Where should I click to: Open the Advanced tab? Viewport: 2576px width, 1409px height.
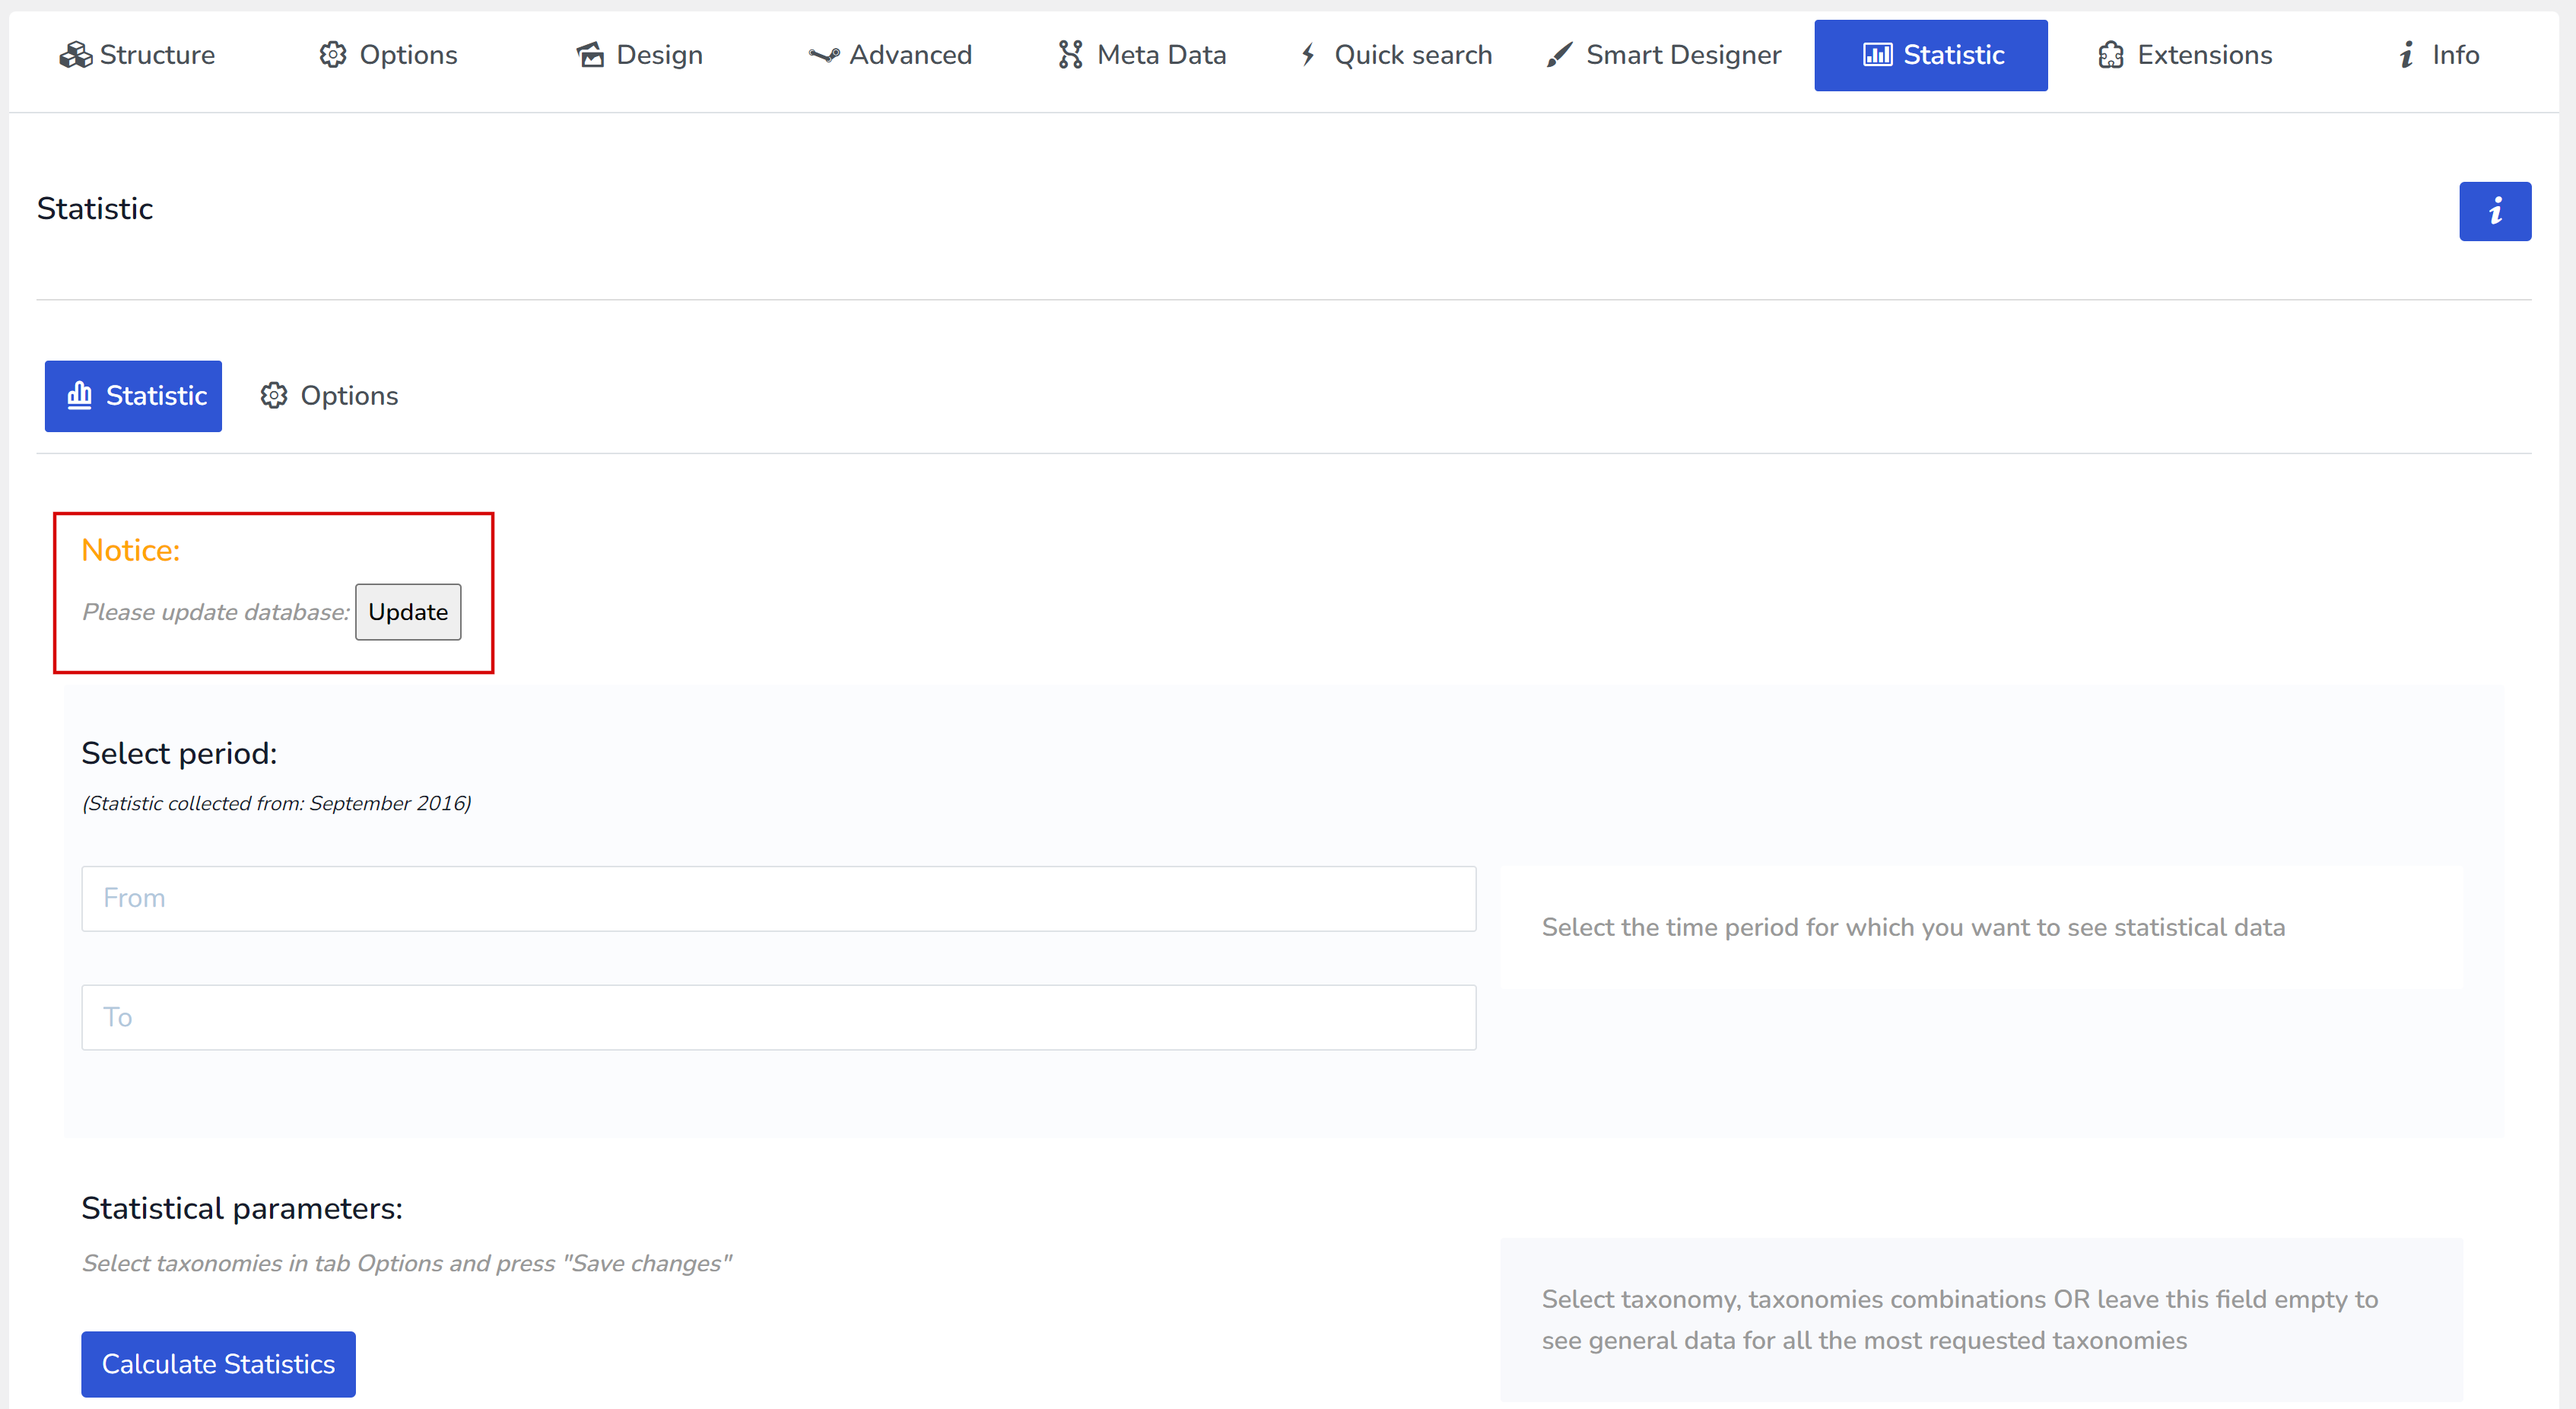pyautogui.click(x=890, y=55)
